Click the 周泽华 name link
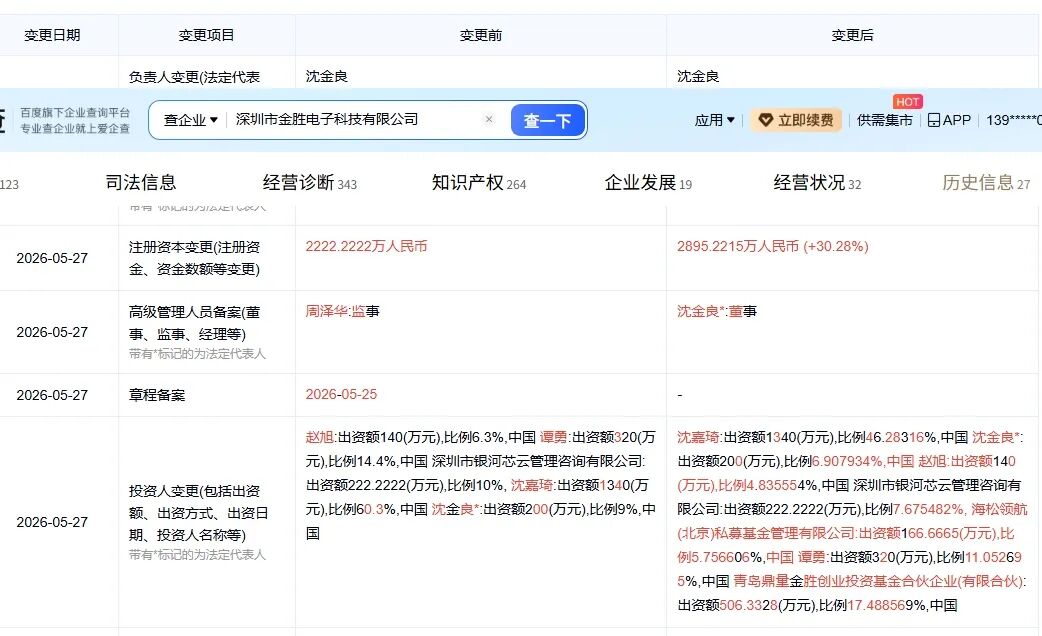 point(326,311)
